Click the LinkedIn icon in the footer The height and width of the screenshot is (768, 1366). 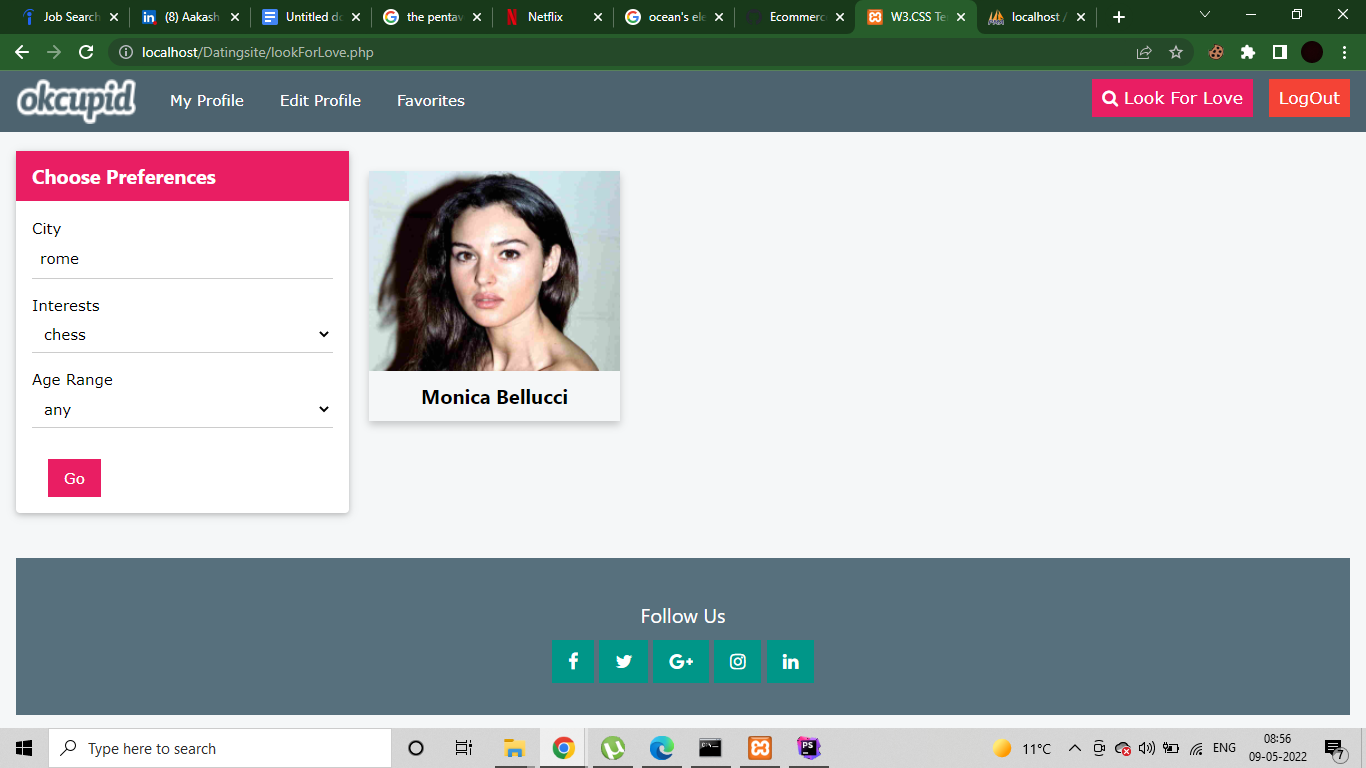(x=791, y=661)
